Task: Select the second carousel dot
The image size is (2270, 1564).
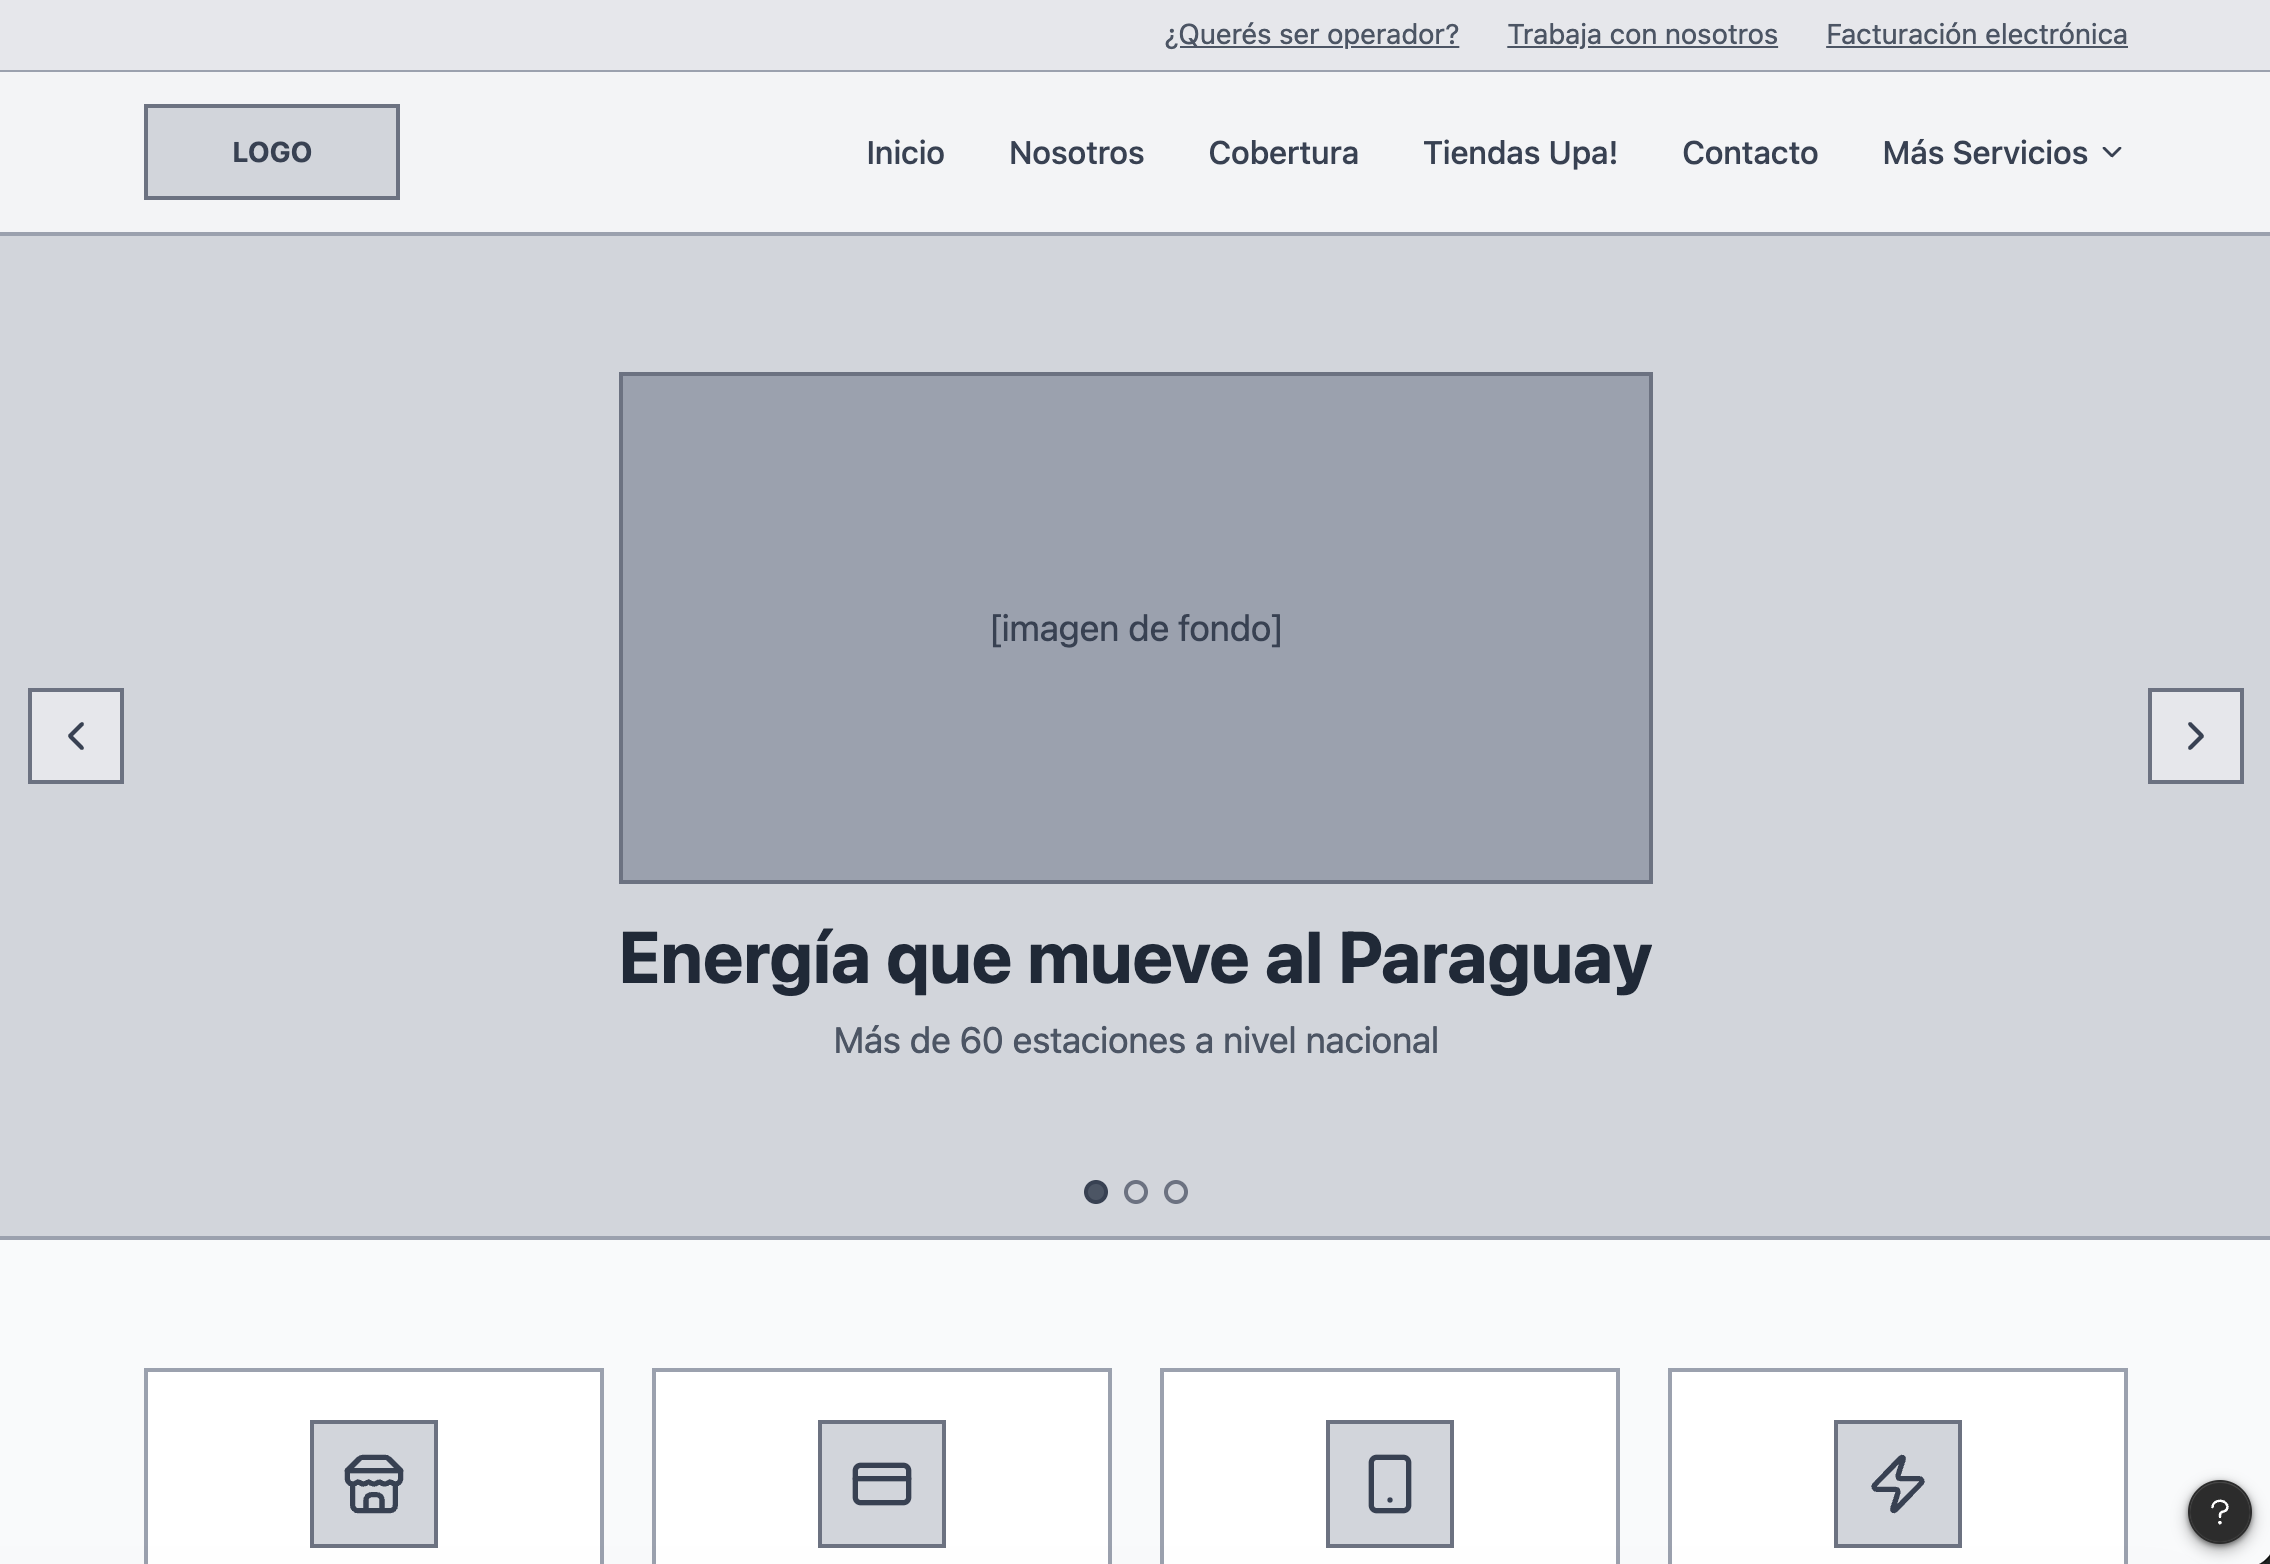Action: point(1136,1192)
